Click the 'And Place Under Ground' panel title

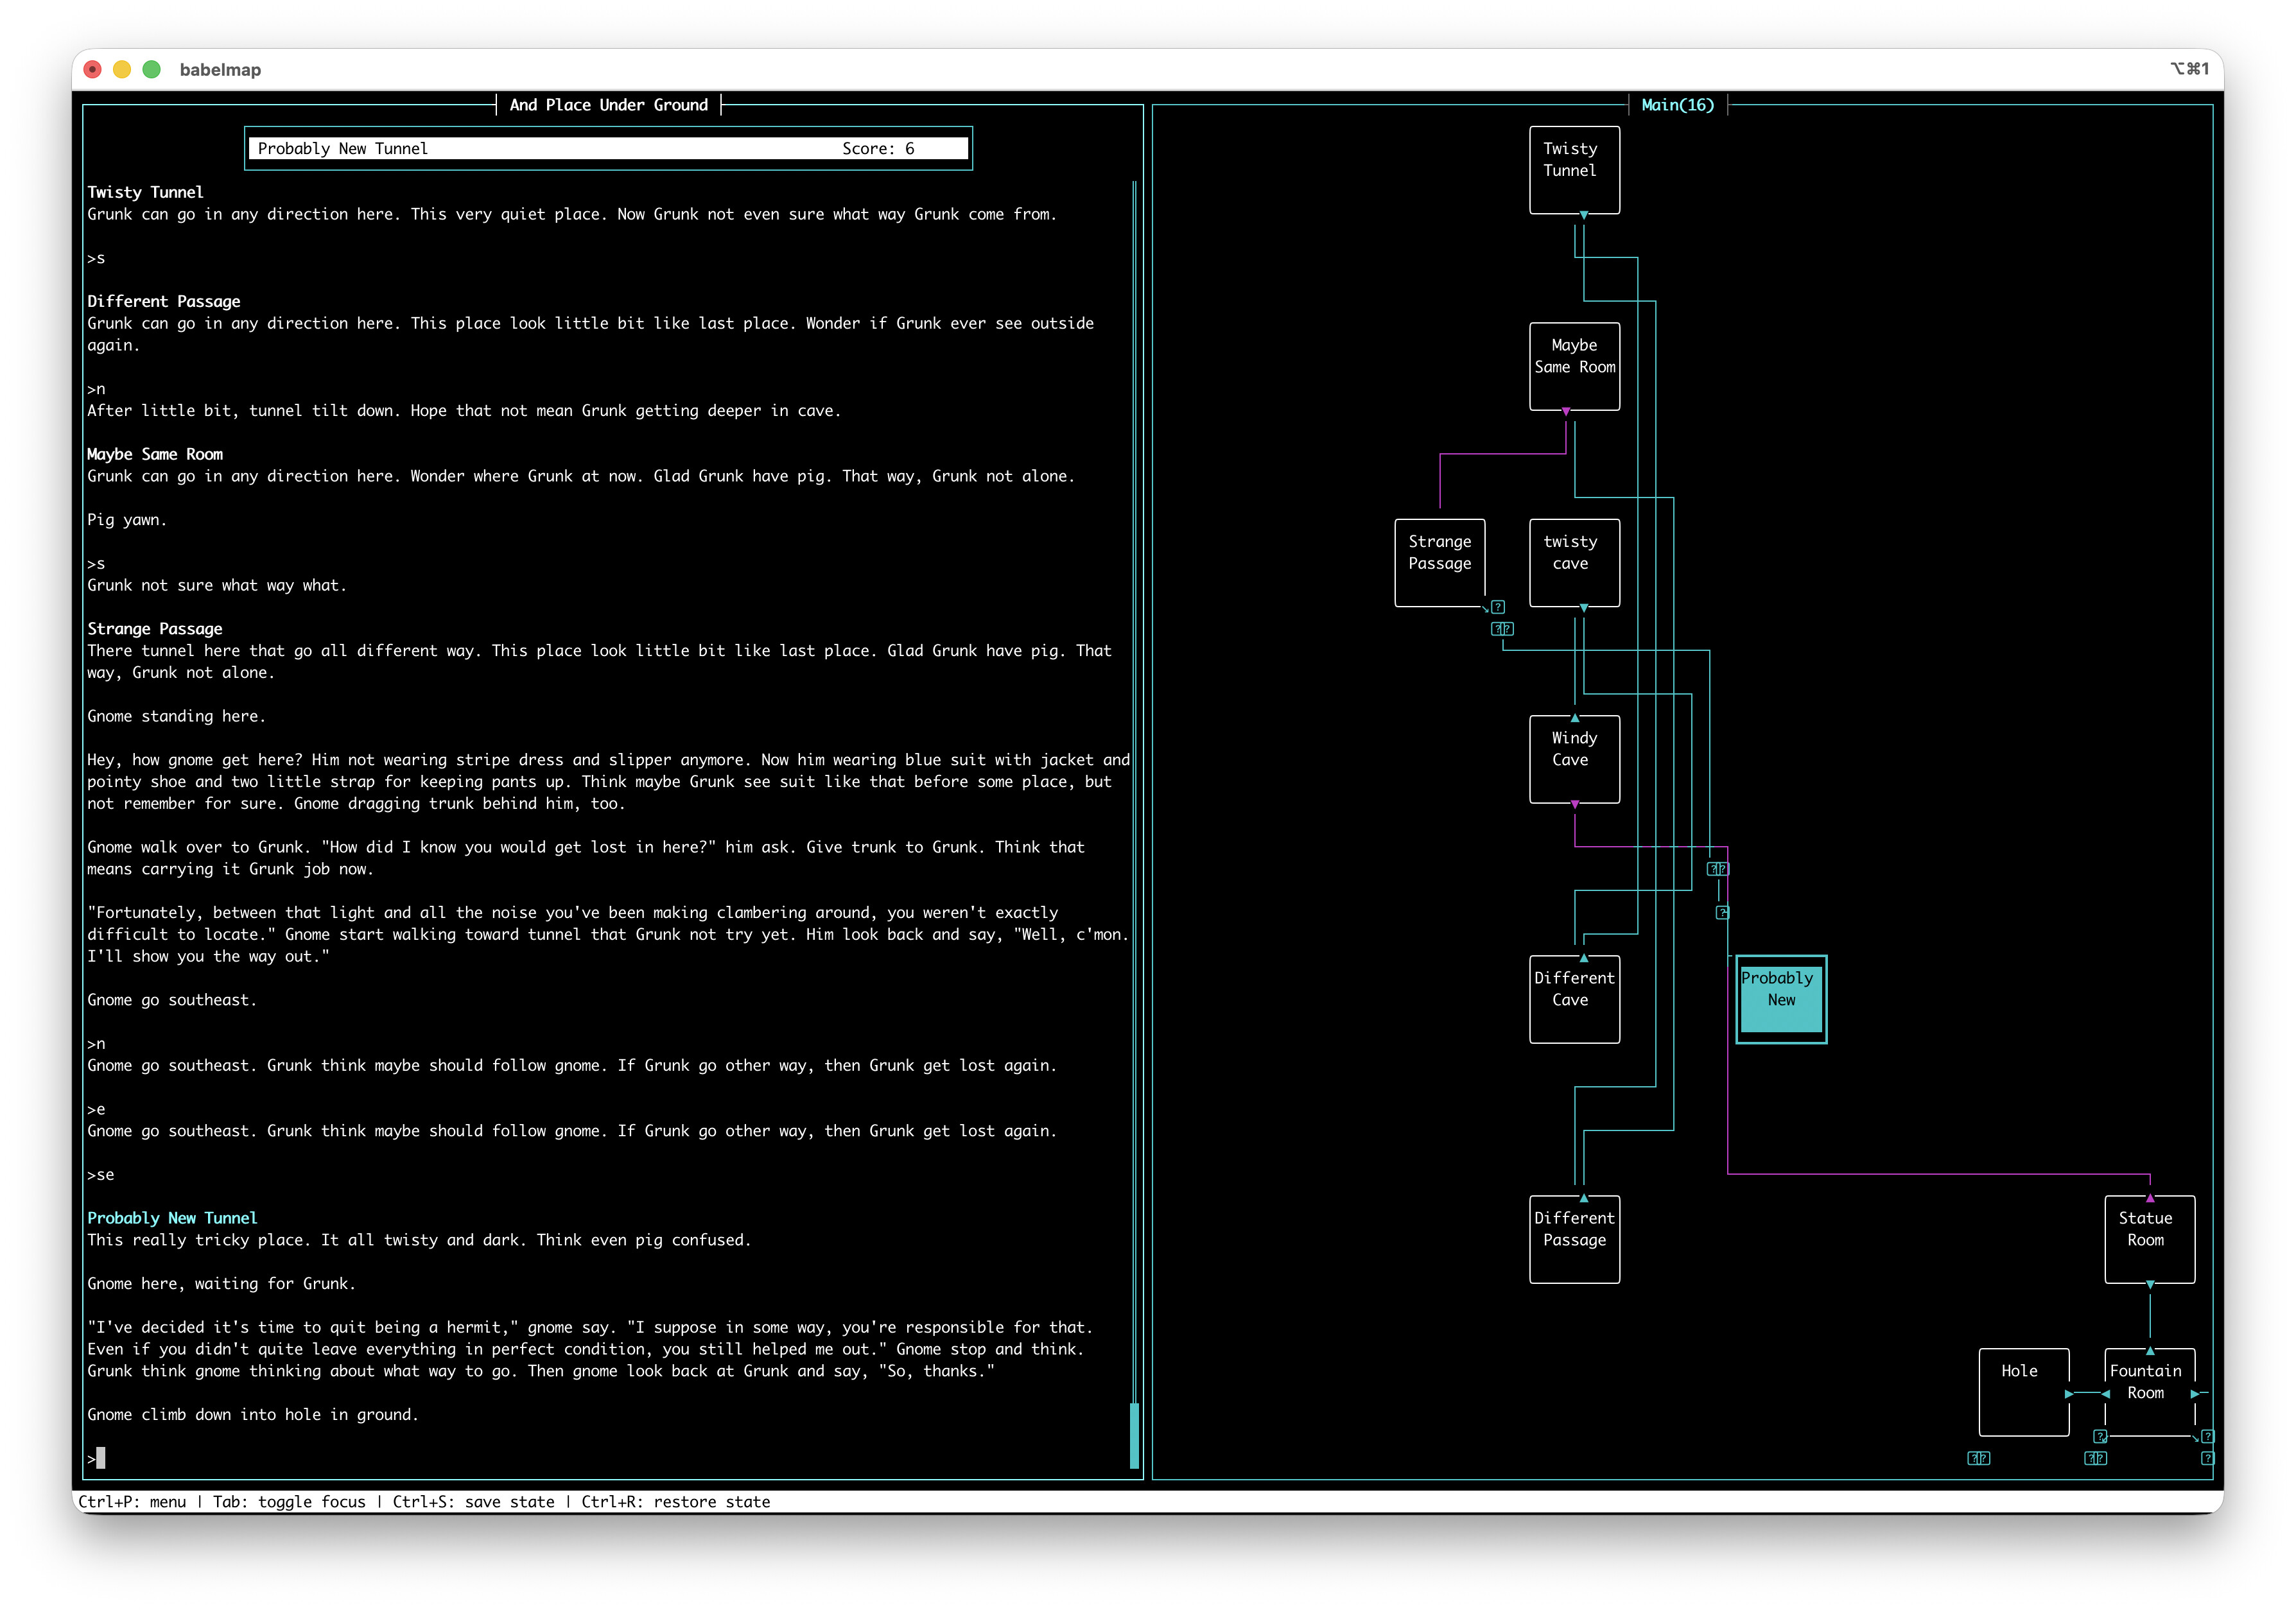(608, 105)
